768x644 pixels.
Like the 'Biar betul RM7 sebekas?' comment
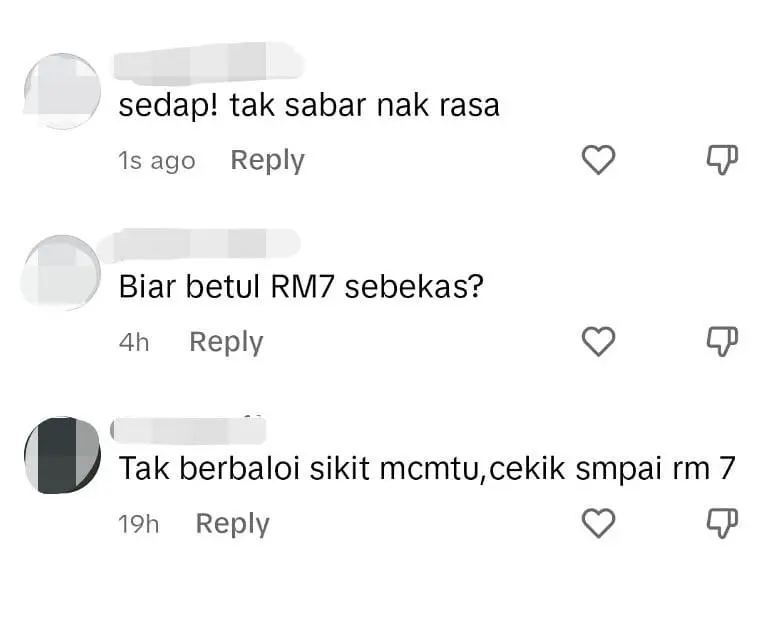(x=598, y=341)
